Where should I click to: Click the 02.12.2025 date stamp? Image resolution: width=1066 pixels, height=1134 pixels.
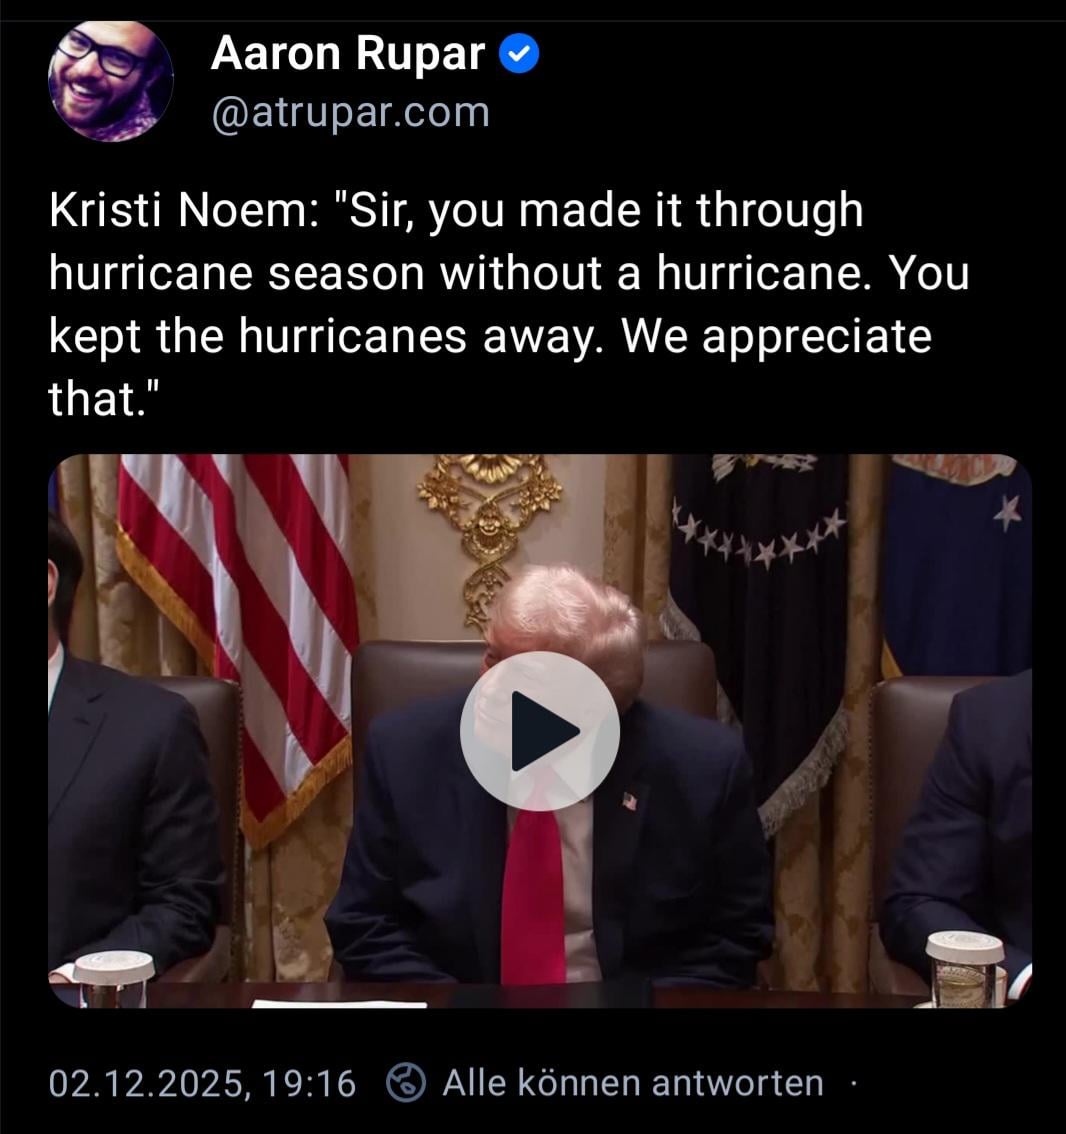tap(148, 1083)
